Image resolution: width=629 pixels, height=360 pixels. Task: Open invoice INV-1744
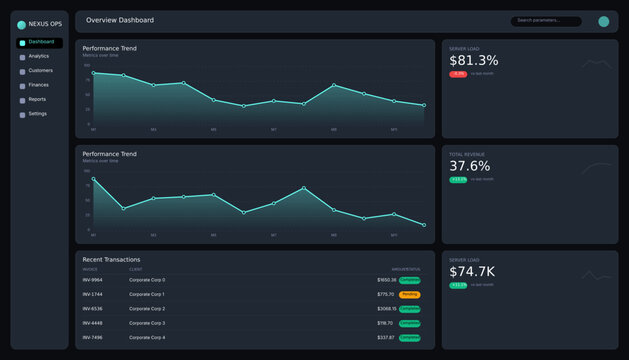pyautogui.click(x=92, y=295)
